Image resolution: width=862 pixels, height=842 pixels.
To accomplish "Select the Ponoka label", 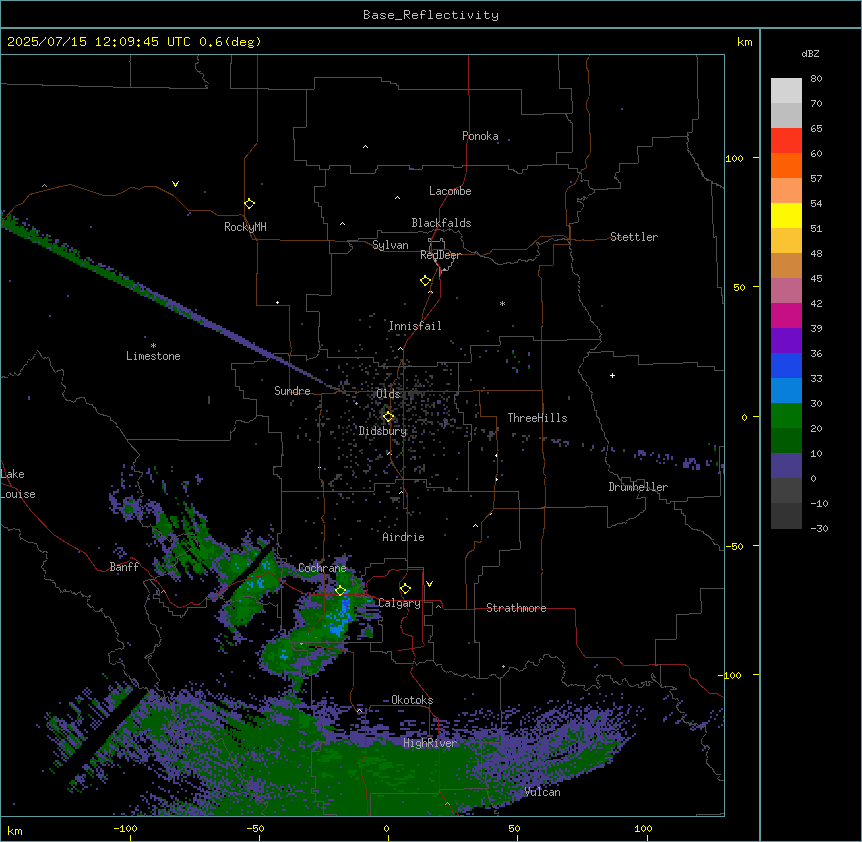I will (480, 136).
